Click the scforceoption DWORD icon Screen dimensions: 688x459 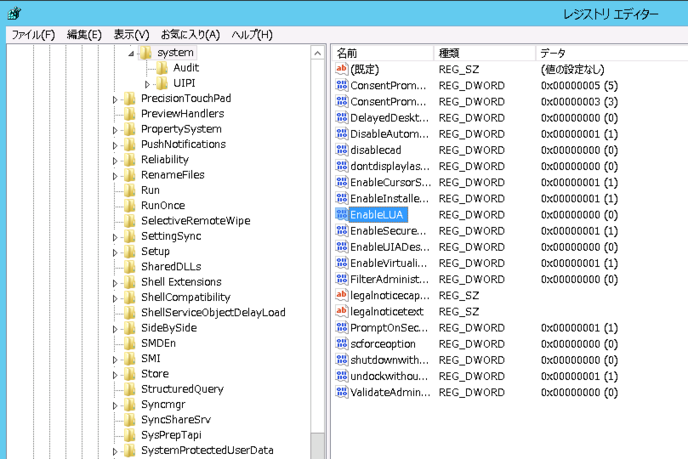(341, 344)
